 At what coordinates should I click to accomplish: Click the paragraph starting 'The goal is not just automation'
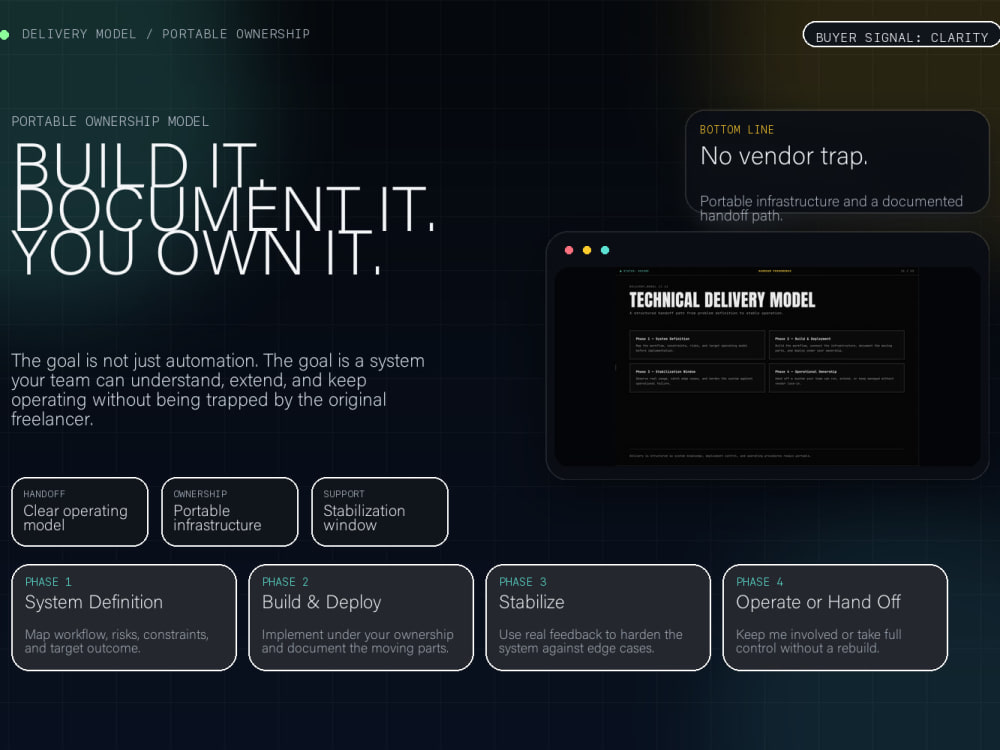click(x=218, y=390)
